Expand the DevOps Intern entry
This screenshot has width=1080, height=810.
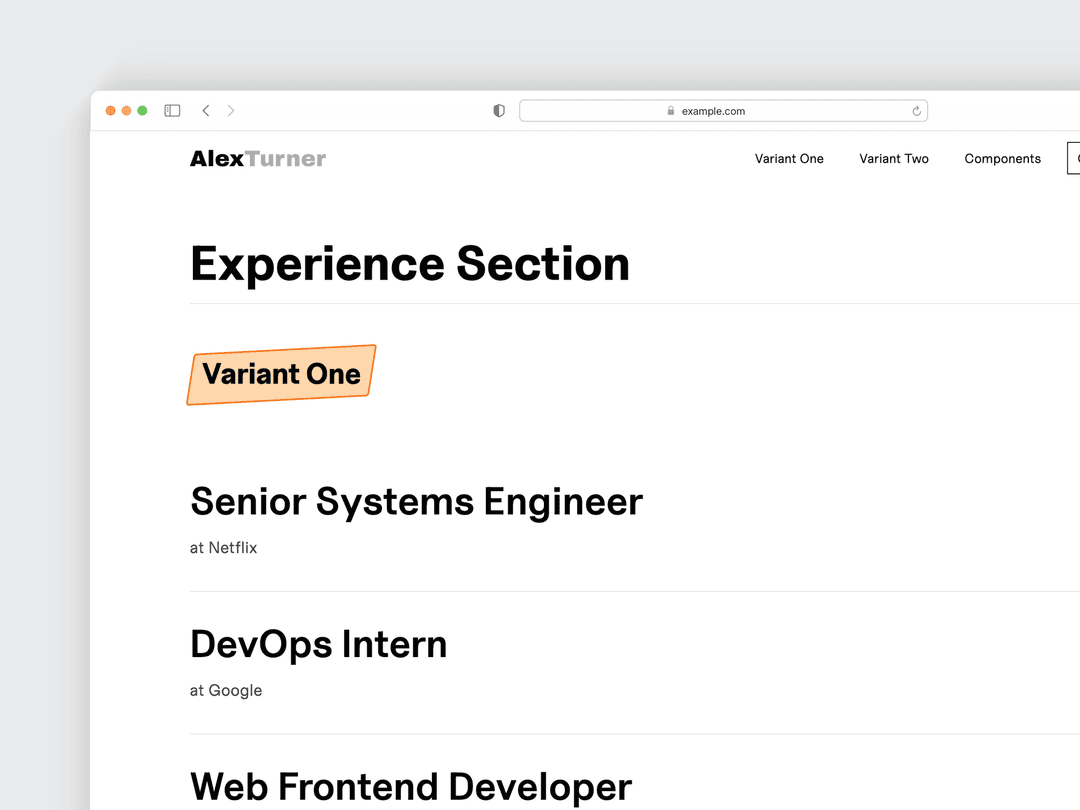pos(318,644)
